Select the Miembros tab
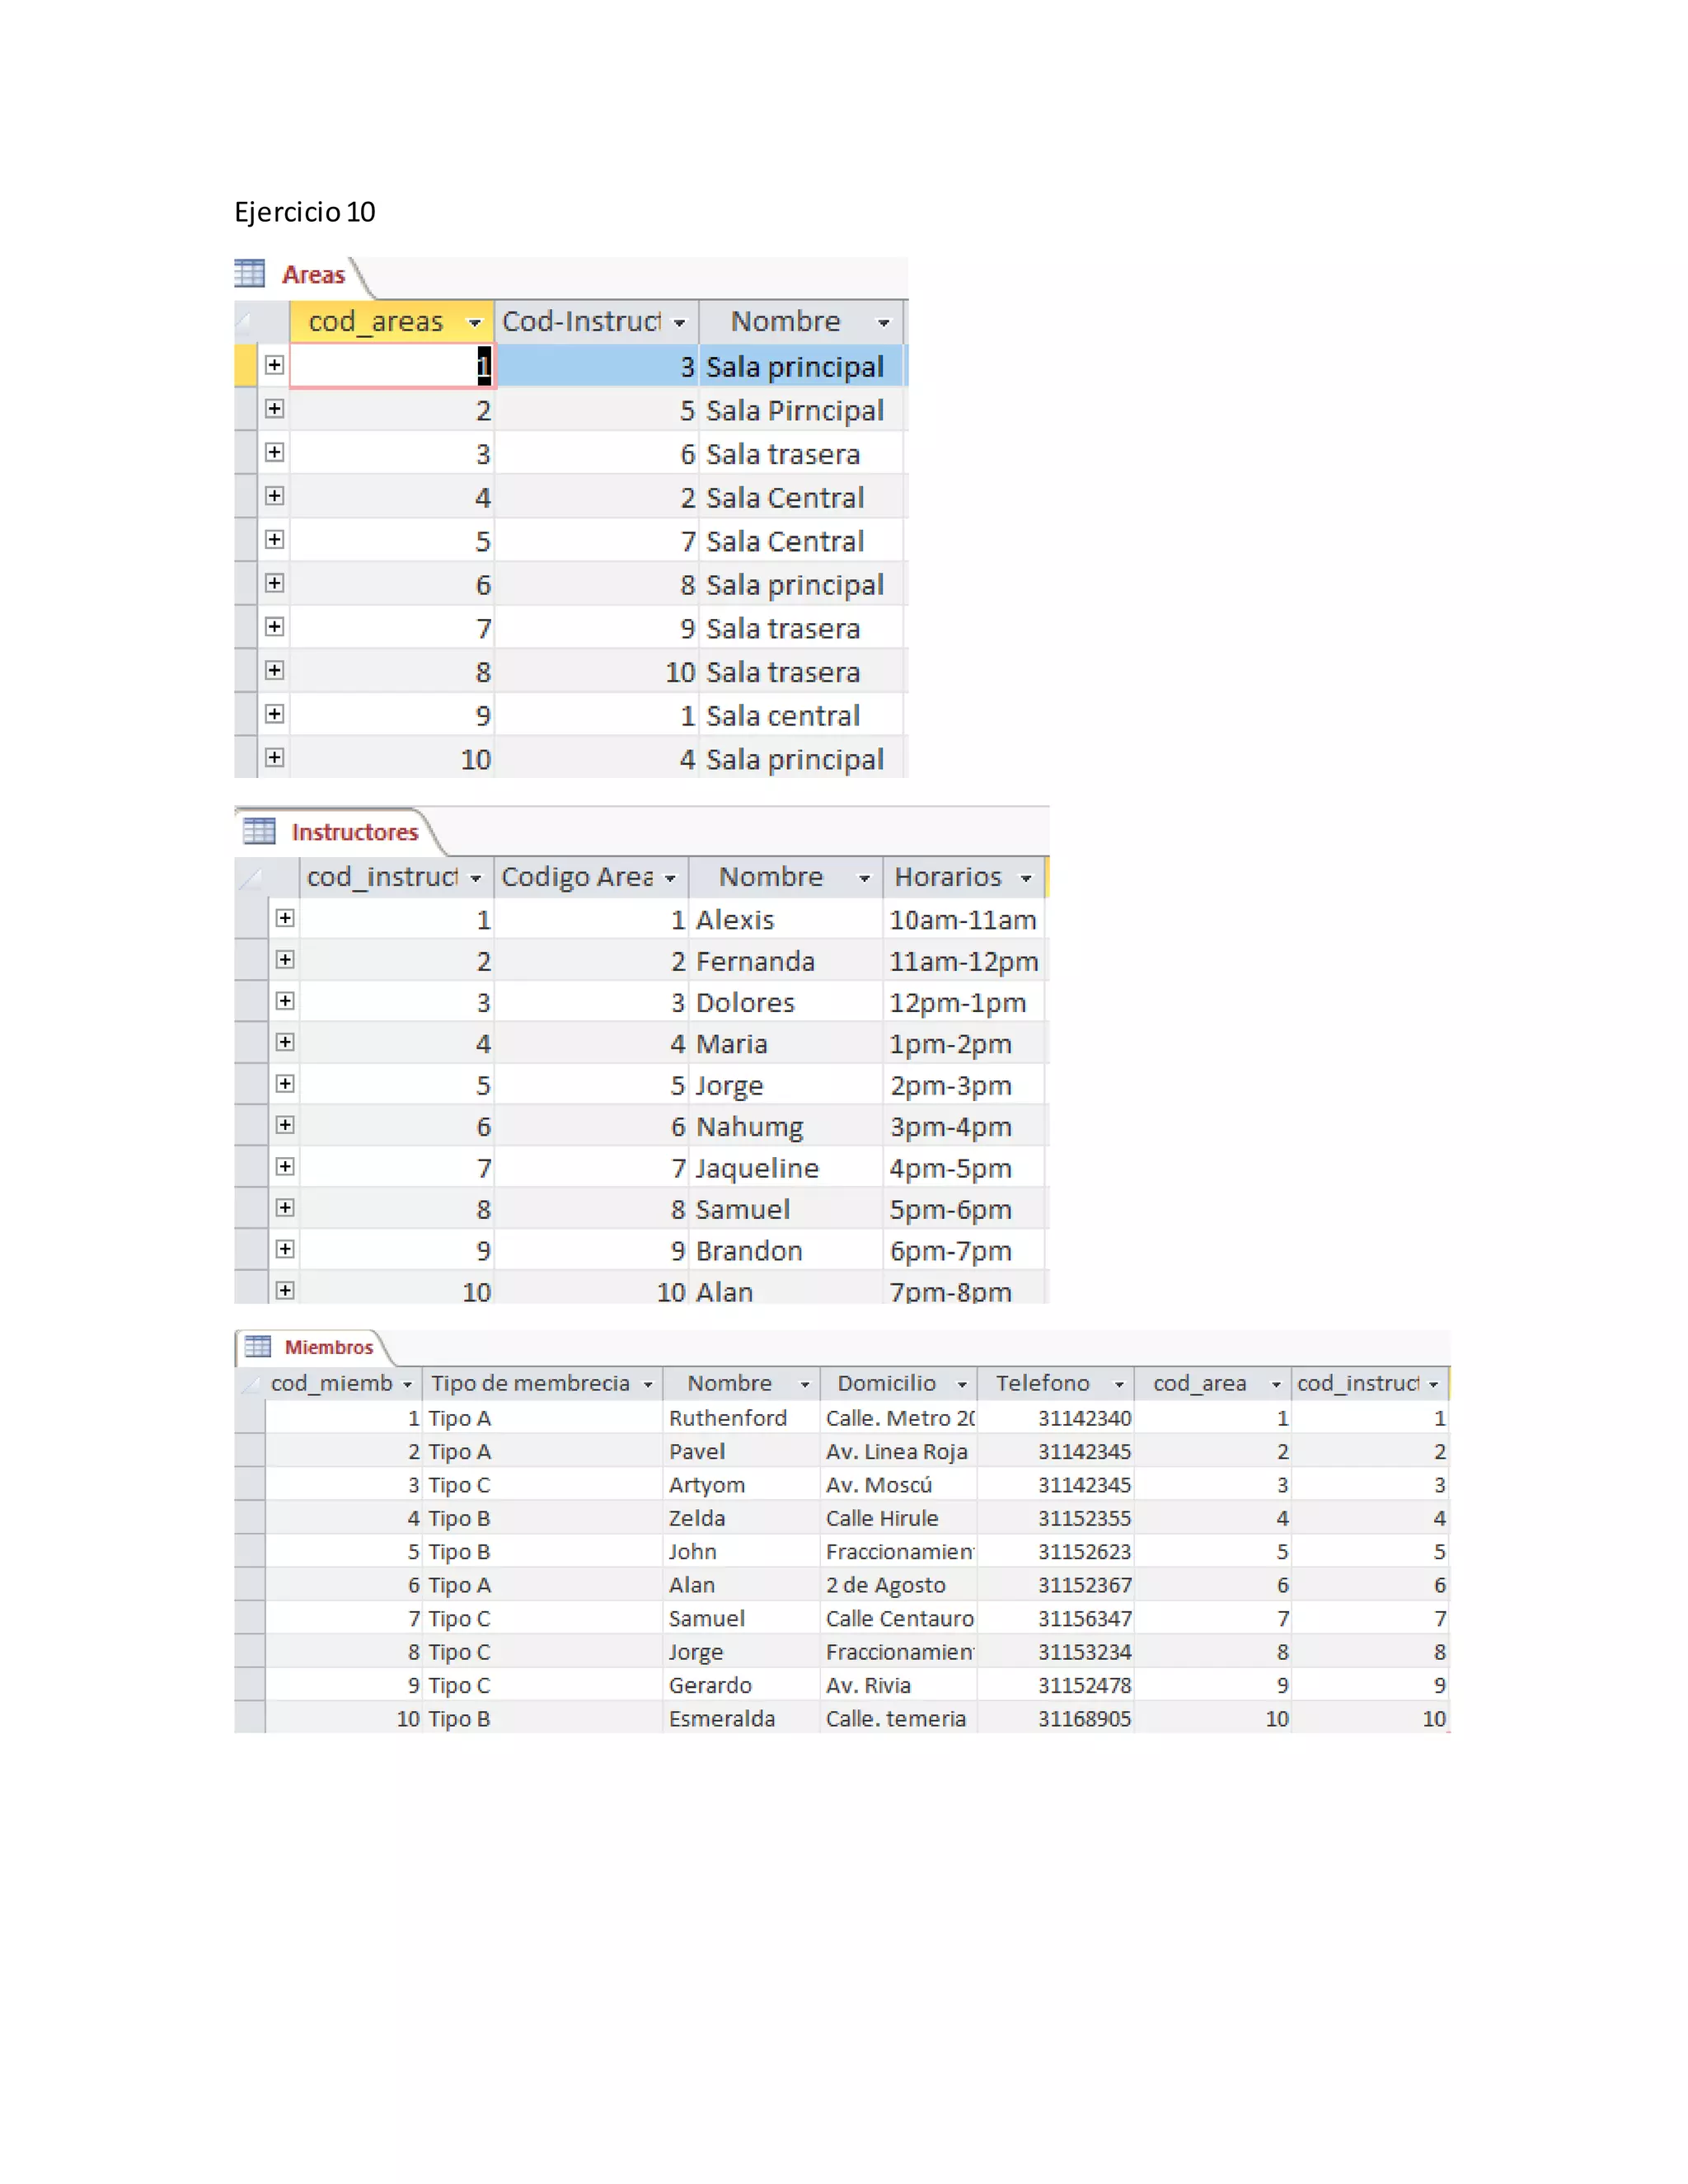Screen dimensions: 1688x2184 tap(328, 1347)
